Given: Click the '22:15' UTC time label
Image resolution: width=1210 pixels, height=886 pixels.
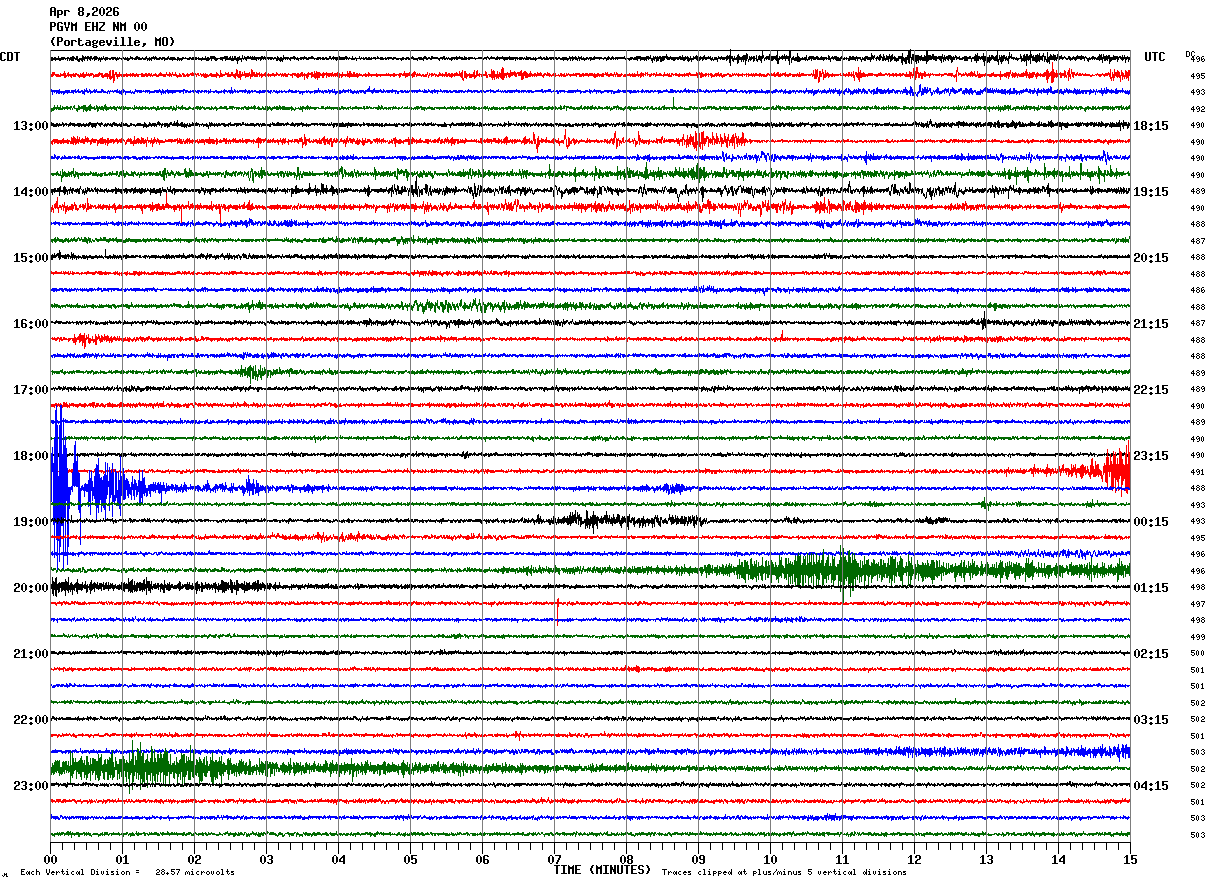Looking at the screenshot, I should [x=1151, y=390].
